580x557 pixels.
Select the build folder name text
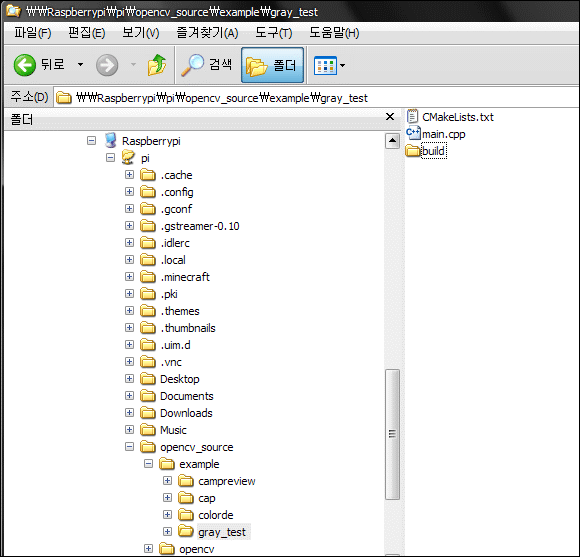click(434, 151)
